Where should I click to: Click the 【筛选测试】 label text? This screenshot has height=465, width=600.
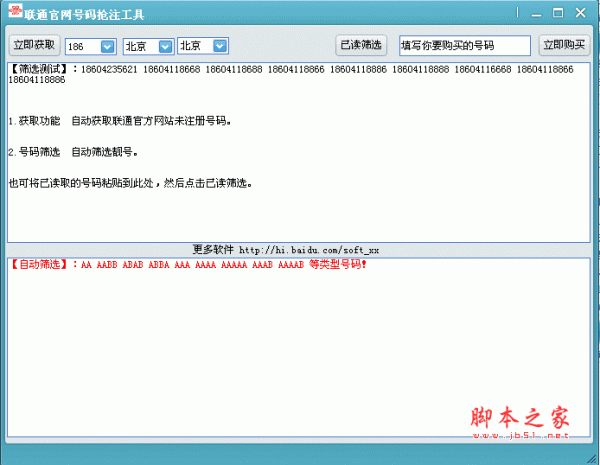pos(38,69)
